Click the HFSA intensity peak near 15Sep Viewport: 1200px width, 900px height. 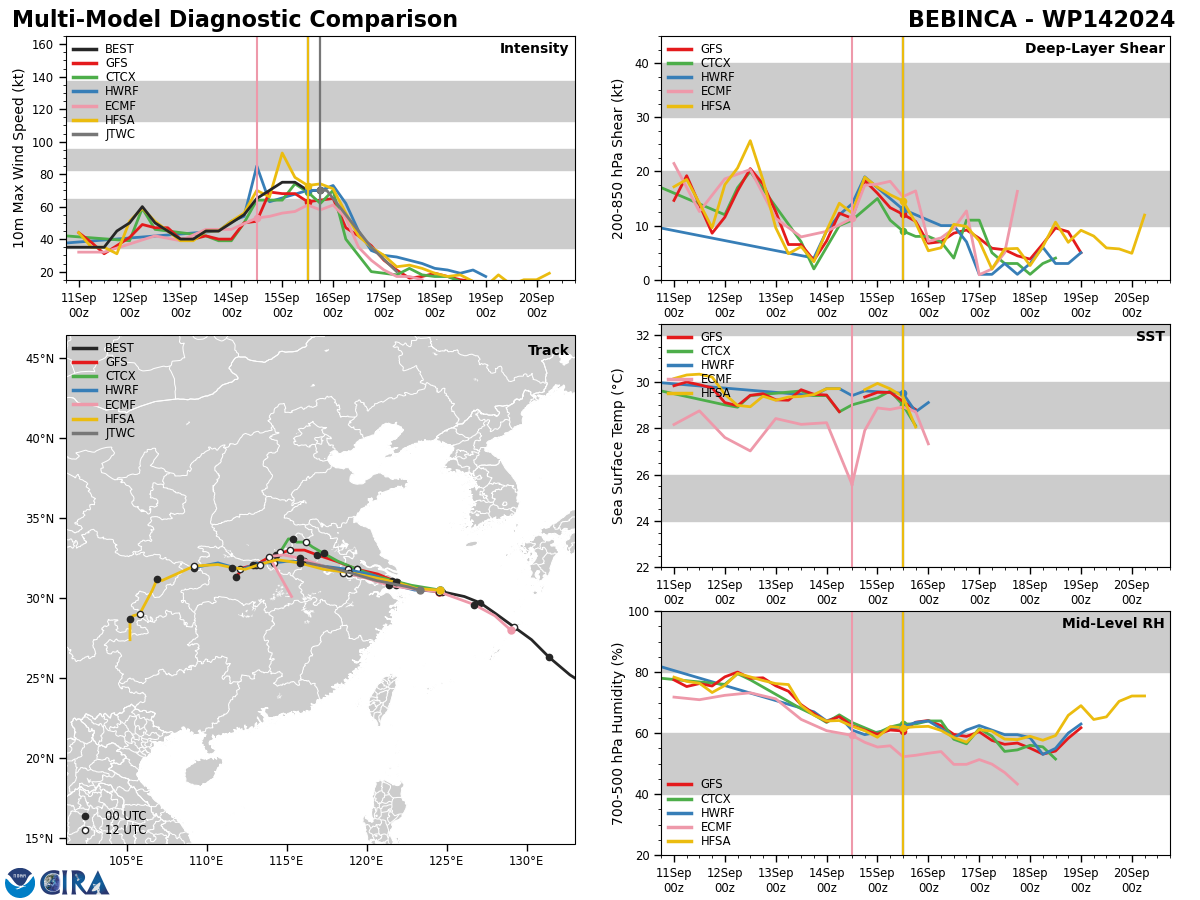(282, 153)
